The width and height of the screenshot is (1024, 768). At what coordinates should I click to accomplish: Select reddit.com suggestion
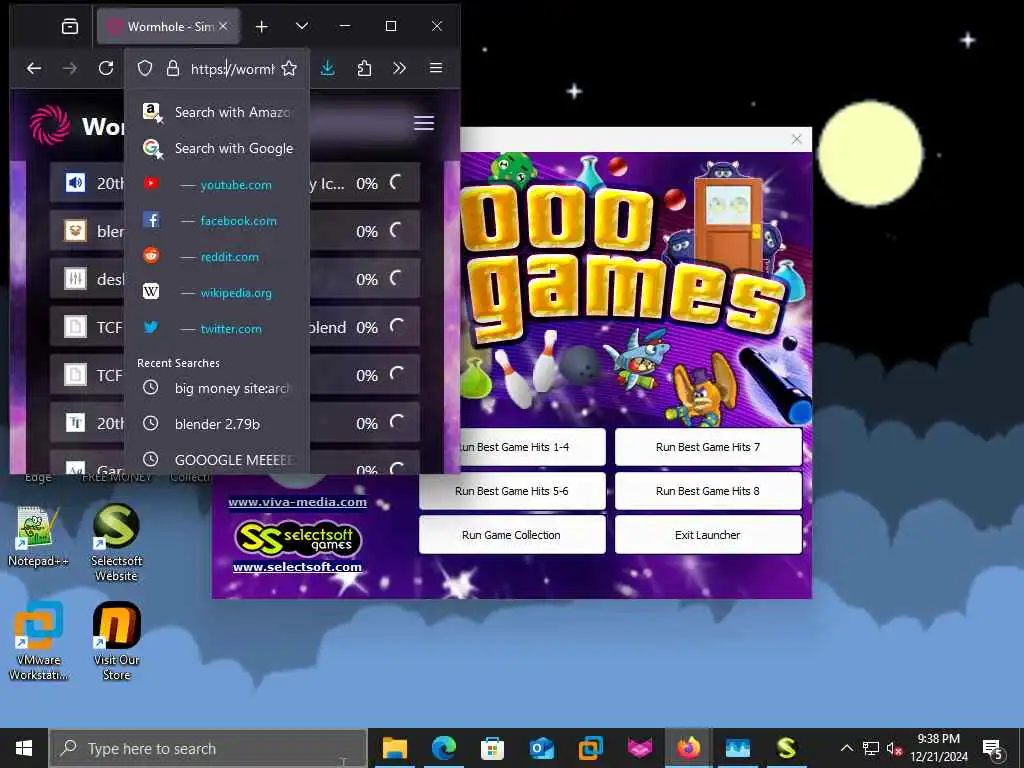point(217,257)
